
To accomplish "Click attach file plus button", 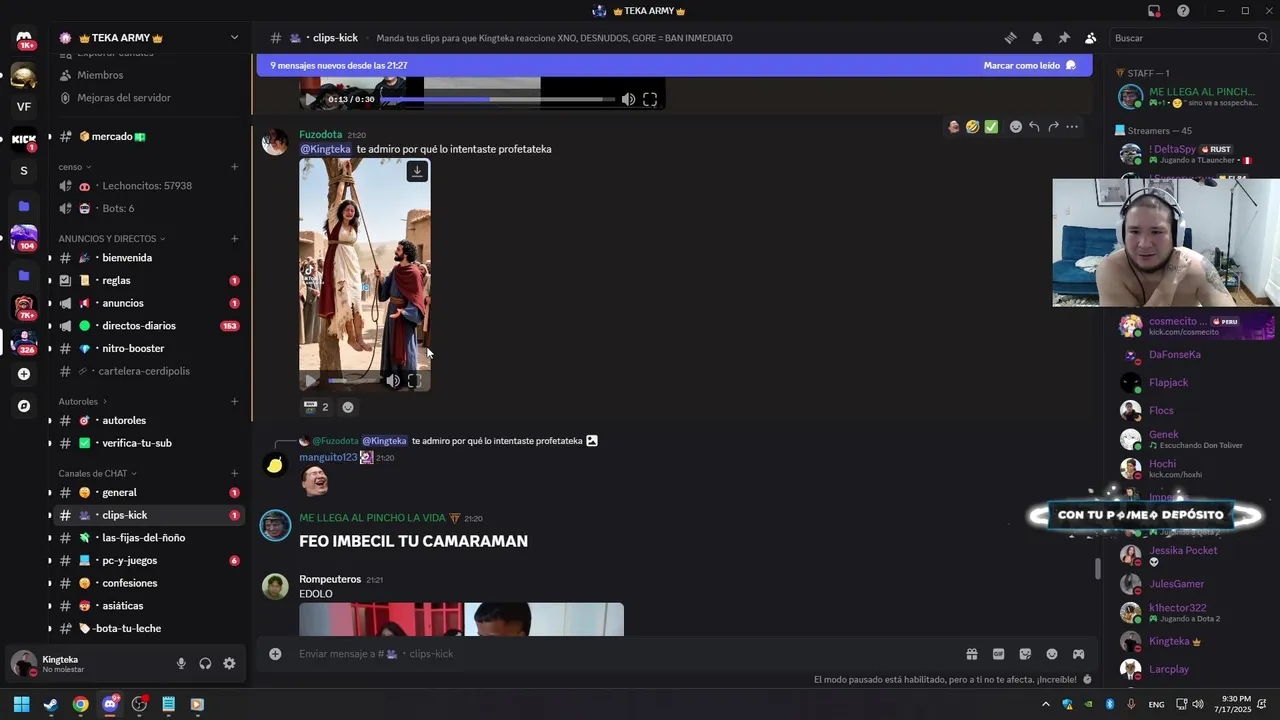I will tap(275, 654).
